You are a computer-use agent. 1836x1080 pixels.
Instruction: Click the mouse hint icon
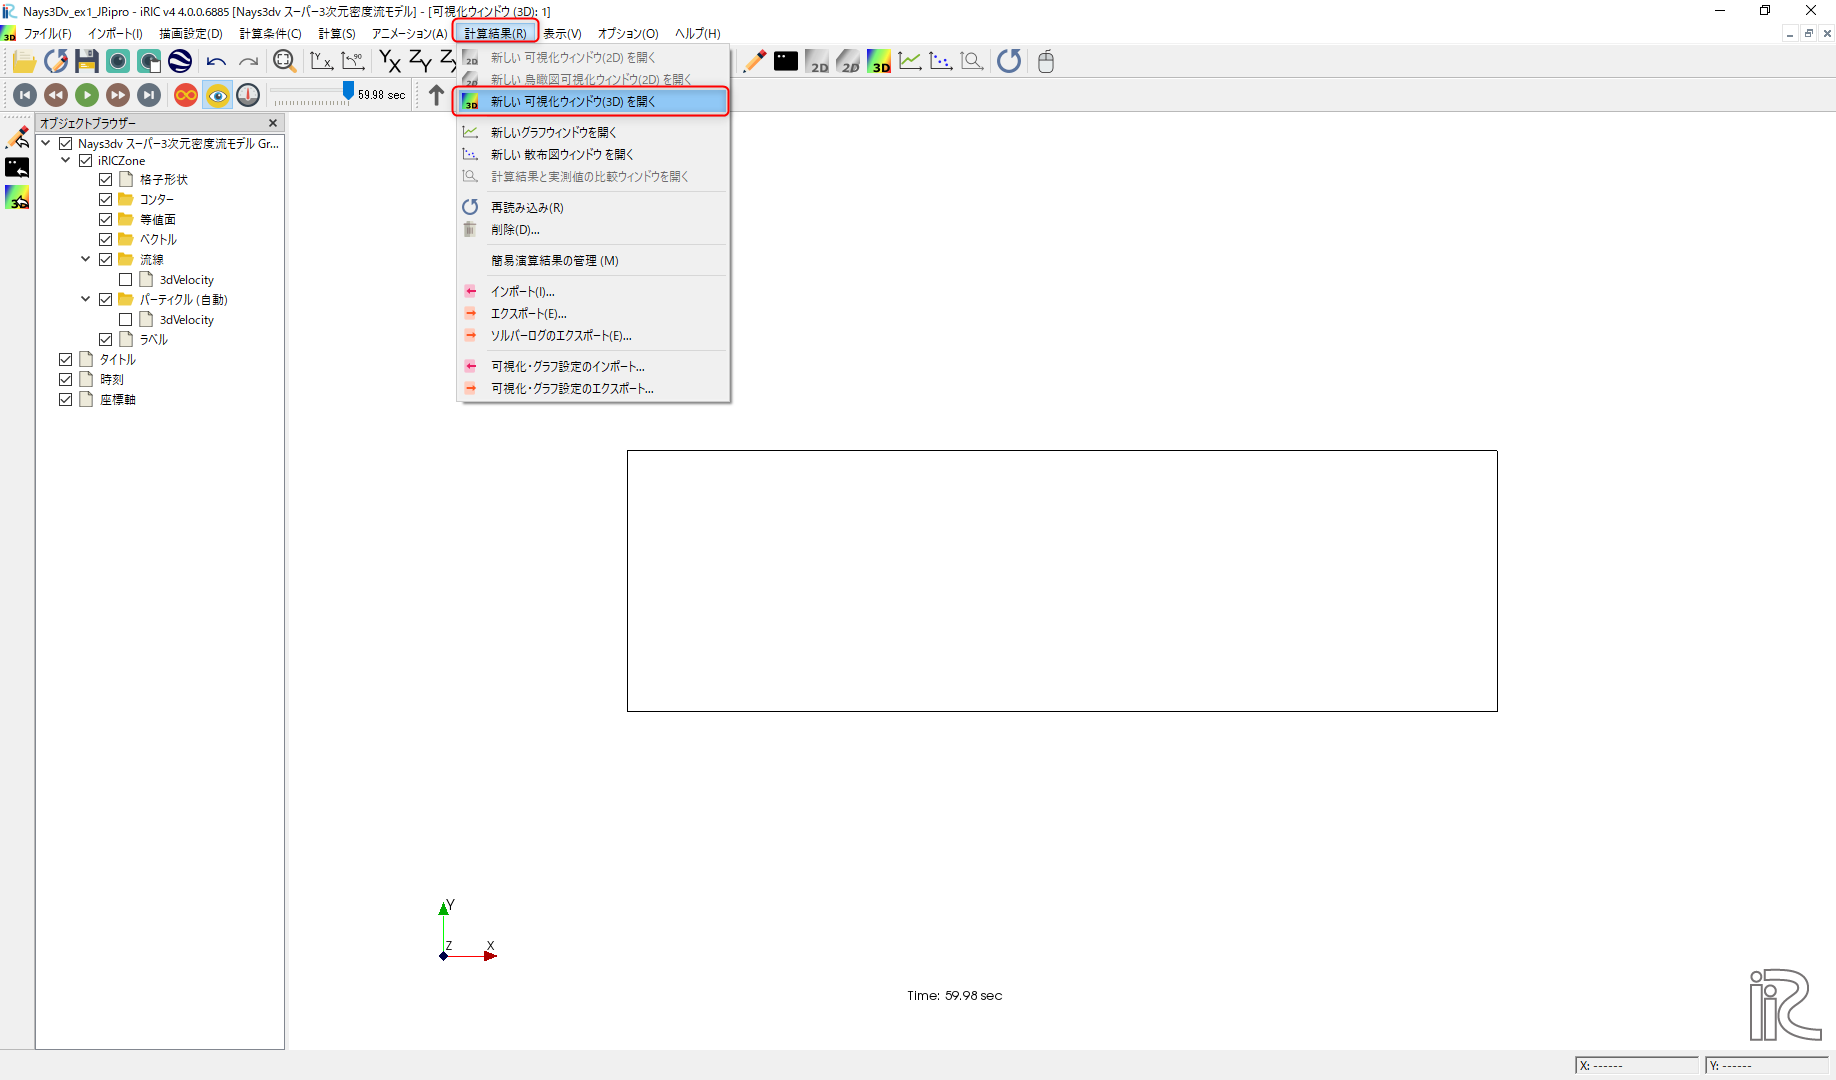pos(1046,62)
